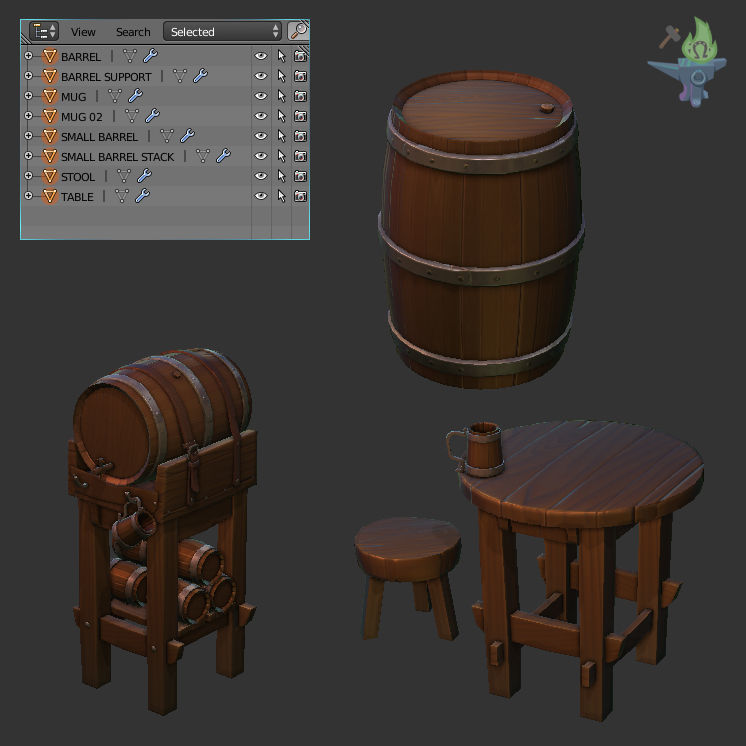Toggle renderability of SMALL BARREL
Image resolution: width=746 pixels, height=746 pixels.
(300, 136)
